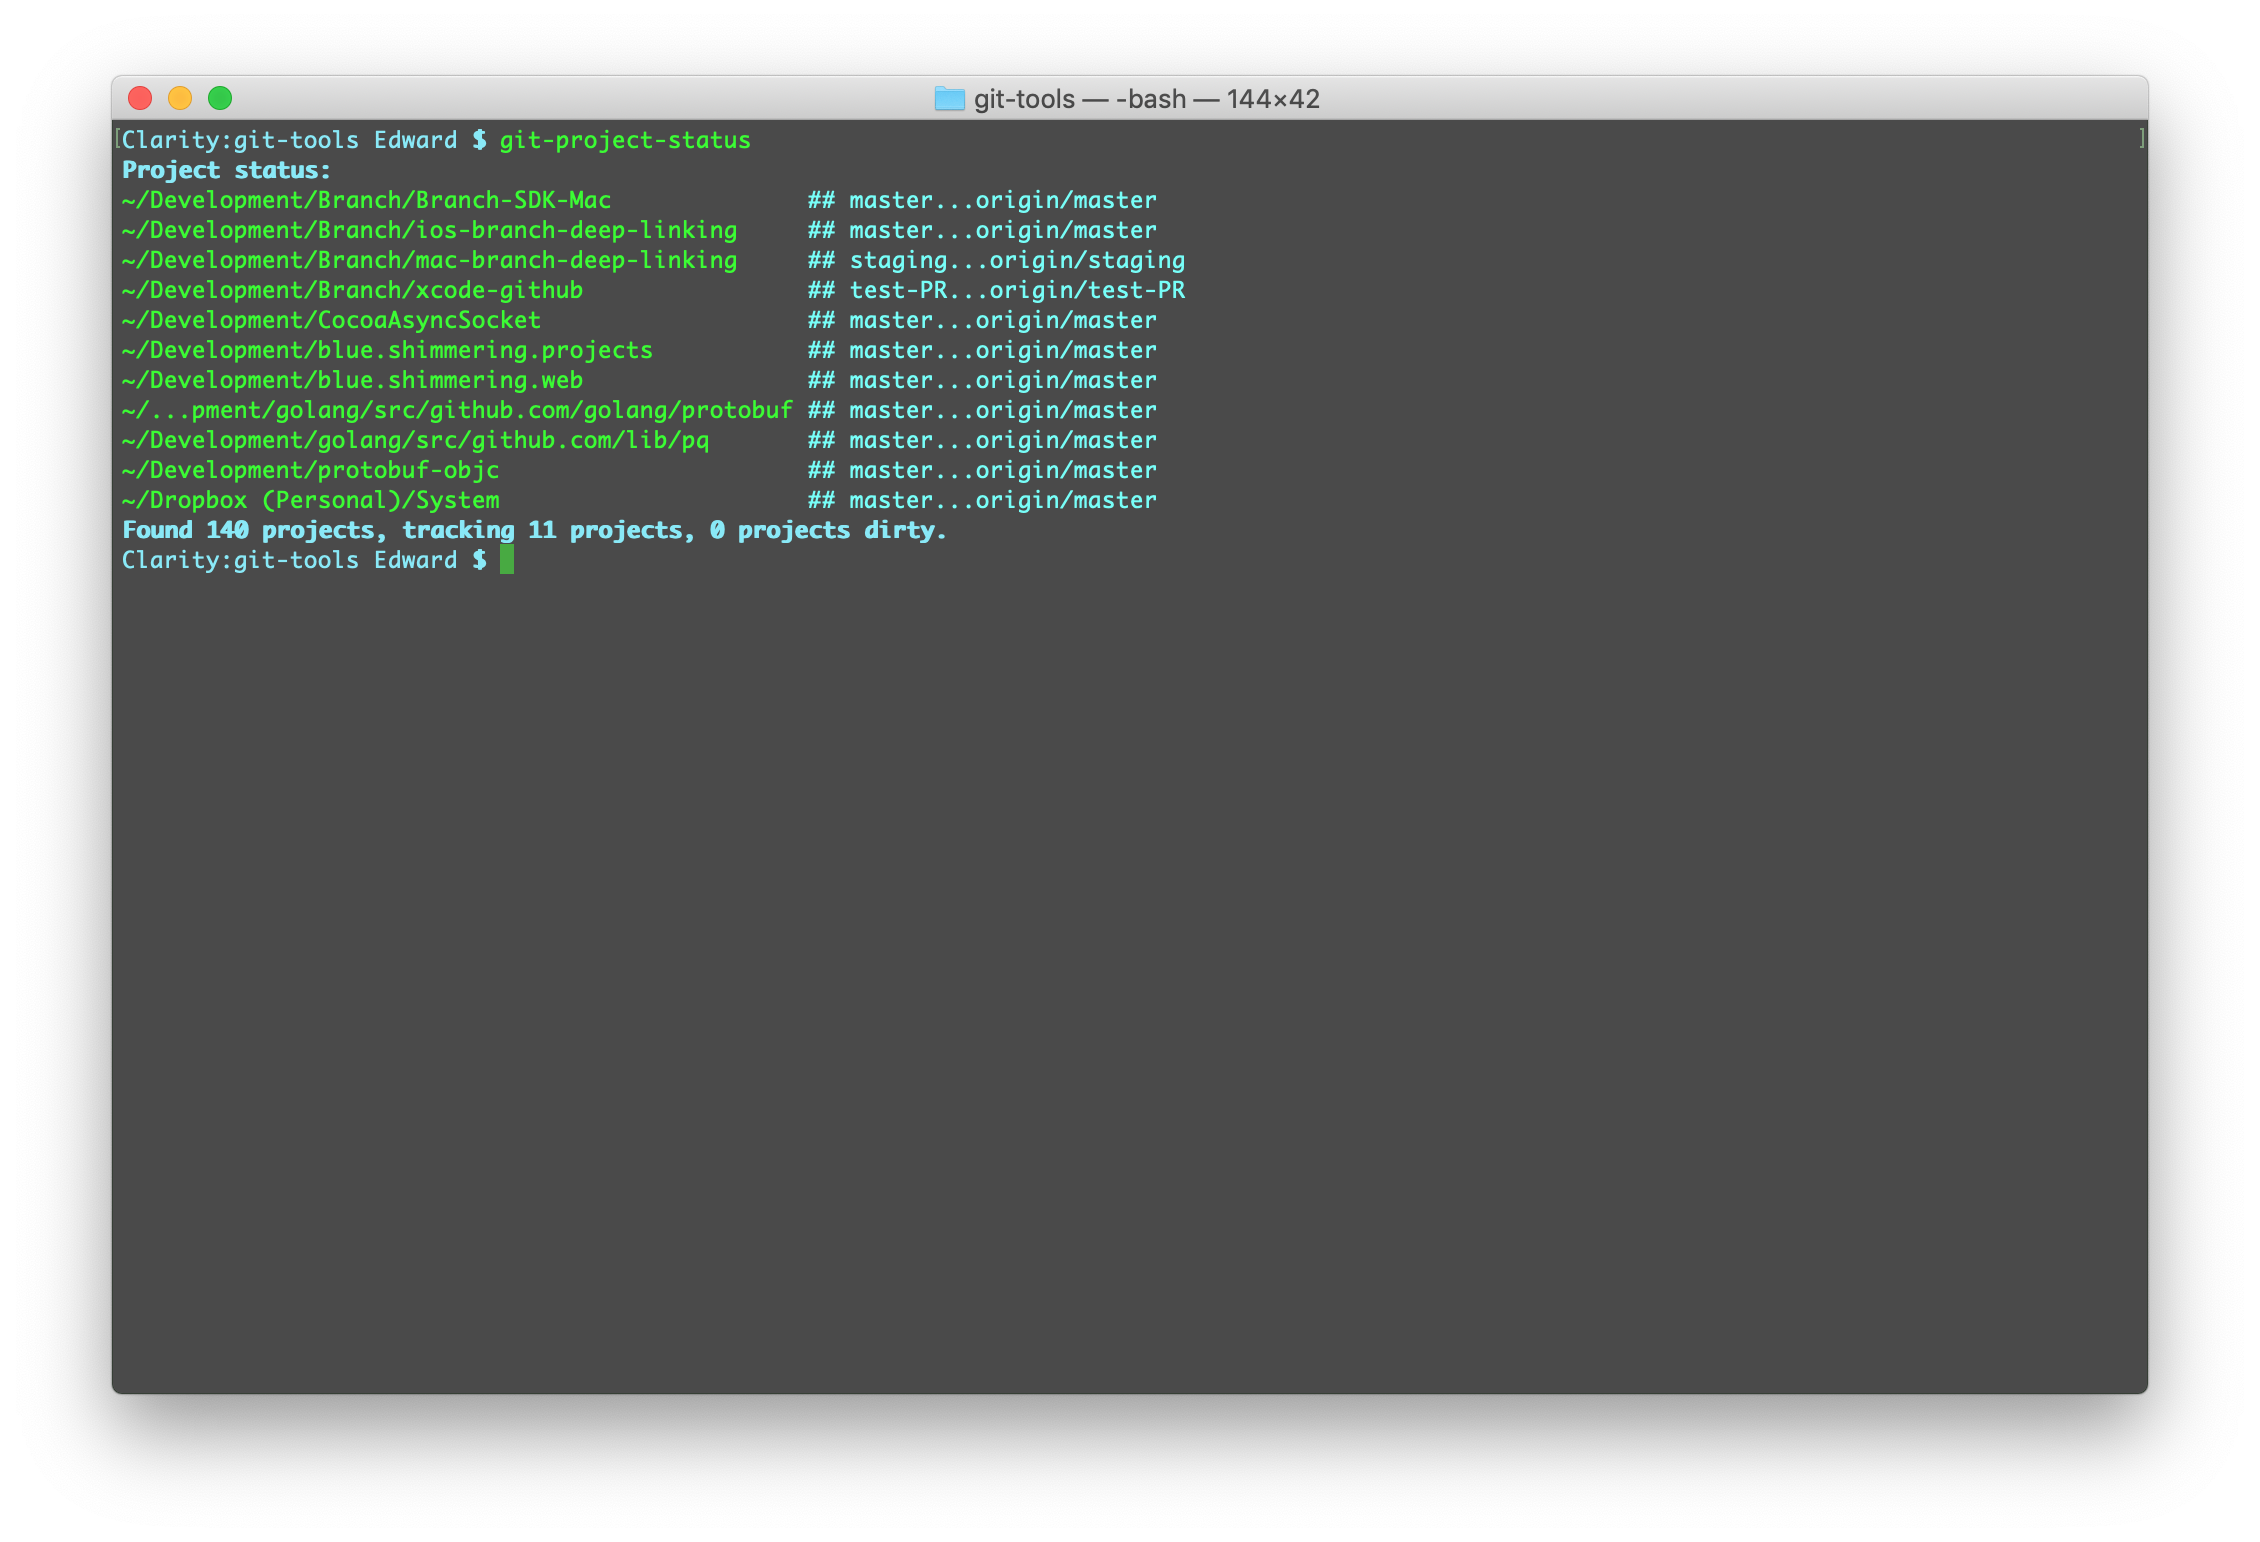Click the red close window button

[x=140, y=98]
